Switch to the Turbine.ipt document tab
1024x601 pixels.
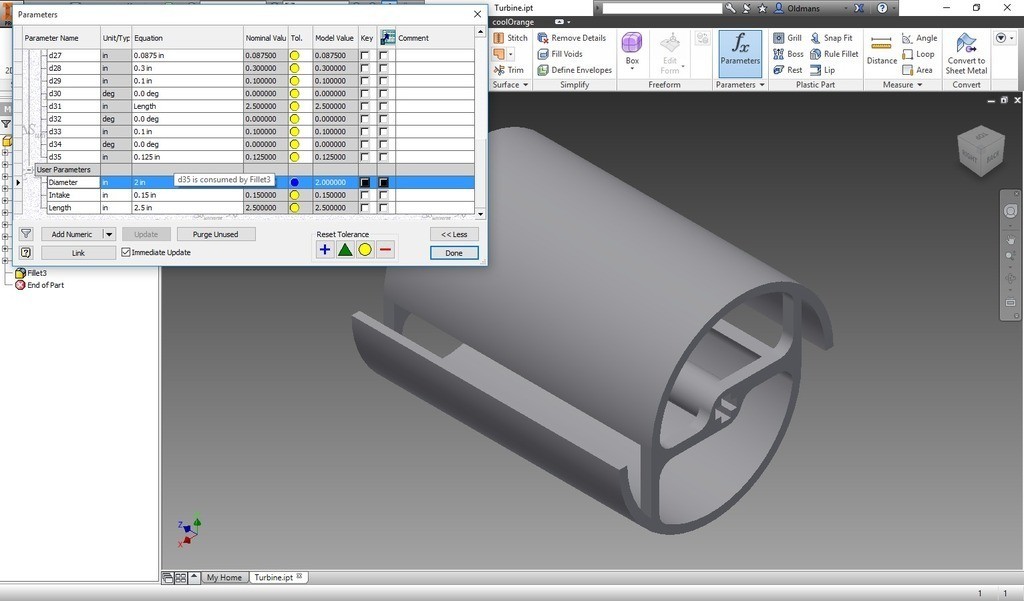pyautogui.click(x=274, y=577)
